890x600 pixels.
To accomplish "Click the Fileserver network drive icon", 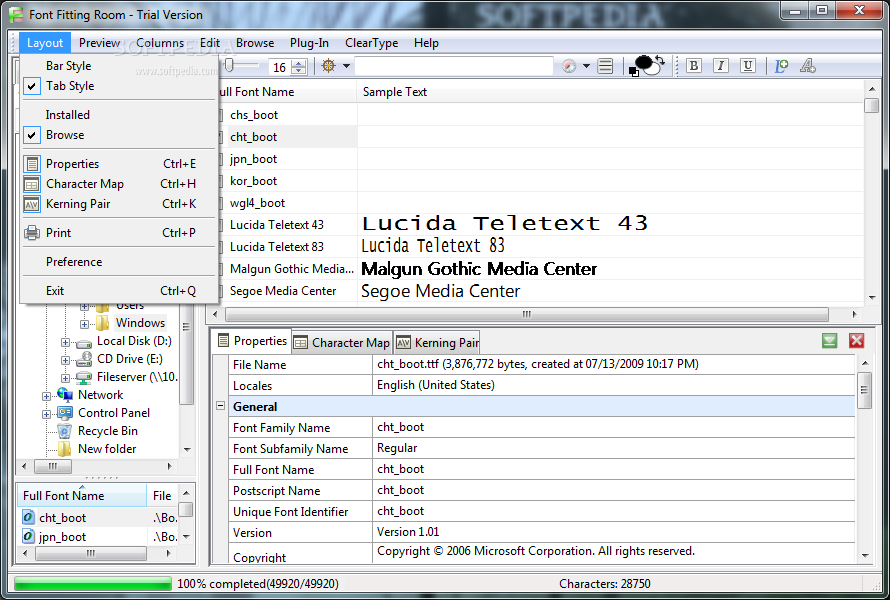I will tap(84, 377).
